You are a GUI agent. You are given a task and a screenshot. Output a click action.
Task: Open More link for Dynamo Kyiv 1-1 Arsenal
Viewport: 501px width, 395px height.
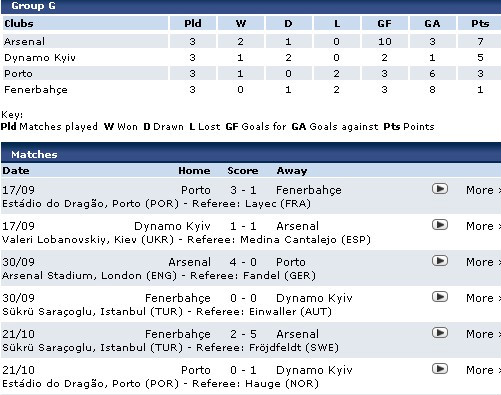[483, 226]
